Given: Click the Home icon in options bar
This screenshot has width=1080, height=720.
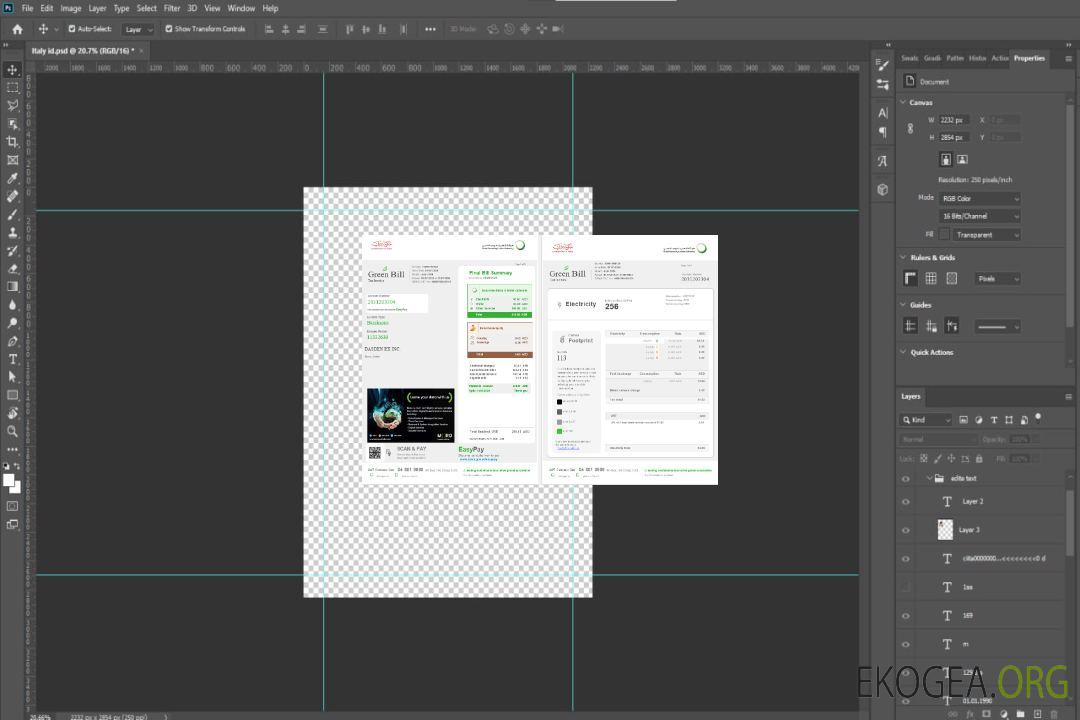Looking at the screenshot, I should click(x=17, y=29).
